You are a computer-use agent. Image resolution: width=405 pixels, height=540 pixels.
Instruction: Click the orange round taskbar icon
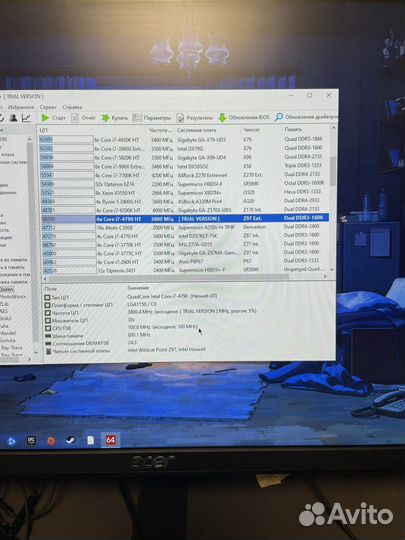[51, 441]
